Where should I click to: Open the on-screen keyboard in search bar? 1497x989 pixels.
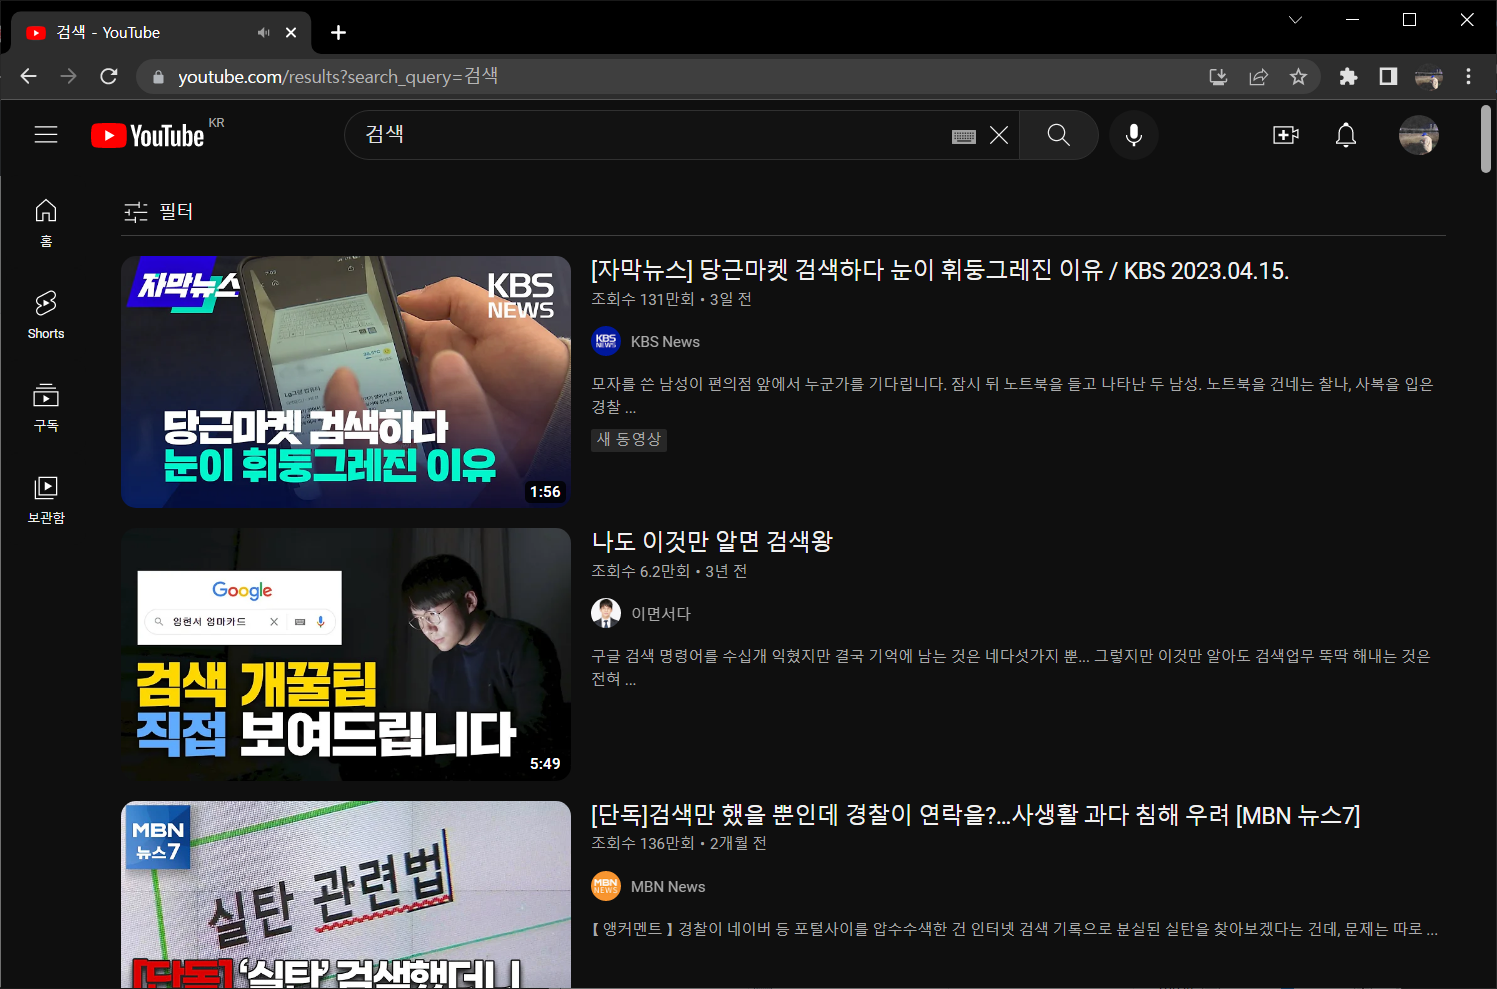(x=963, y=135)
